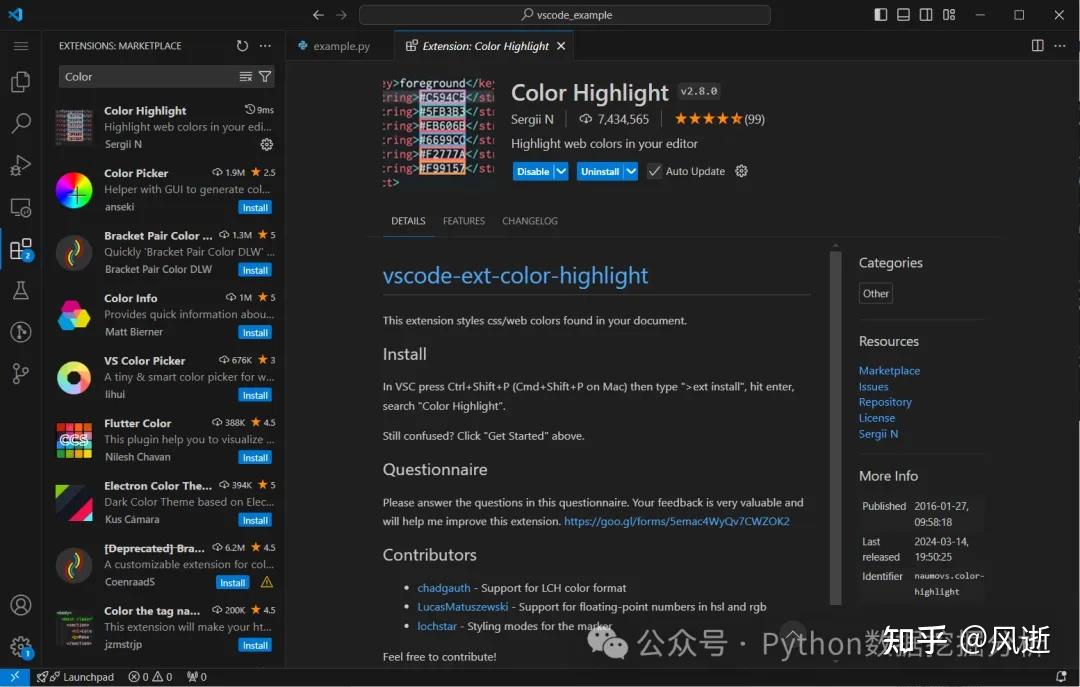This screenshot has width=1080, height=687.
Task: Click the vscode_example command center search box
Action: (565, 14)
